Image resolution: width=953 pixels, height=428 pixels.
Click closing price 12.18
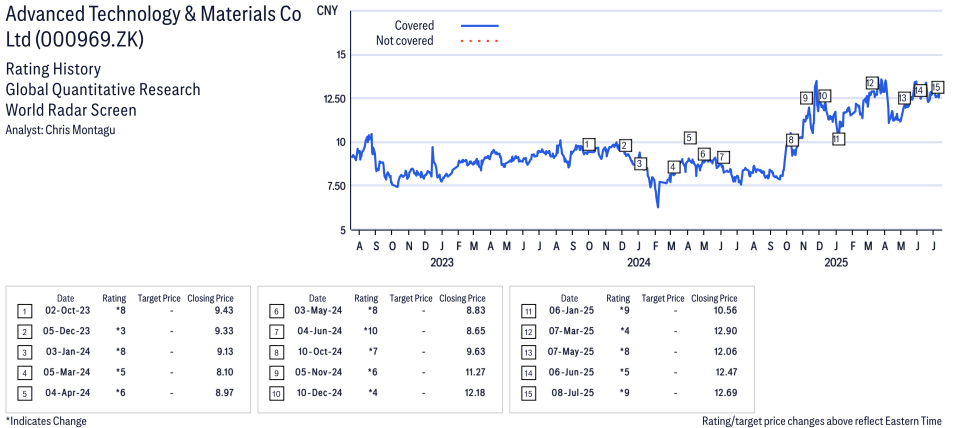click(x=475, y=393)
